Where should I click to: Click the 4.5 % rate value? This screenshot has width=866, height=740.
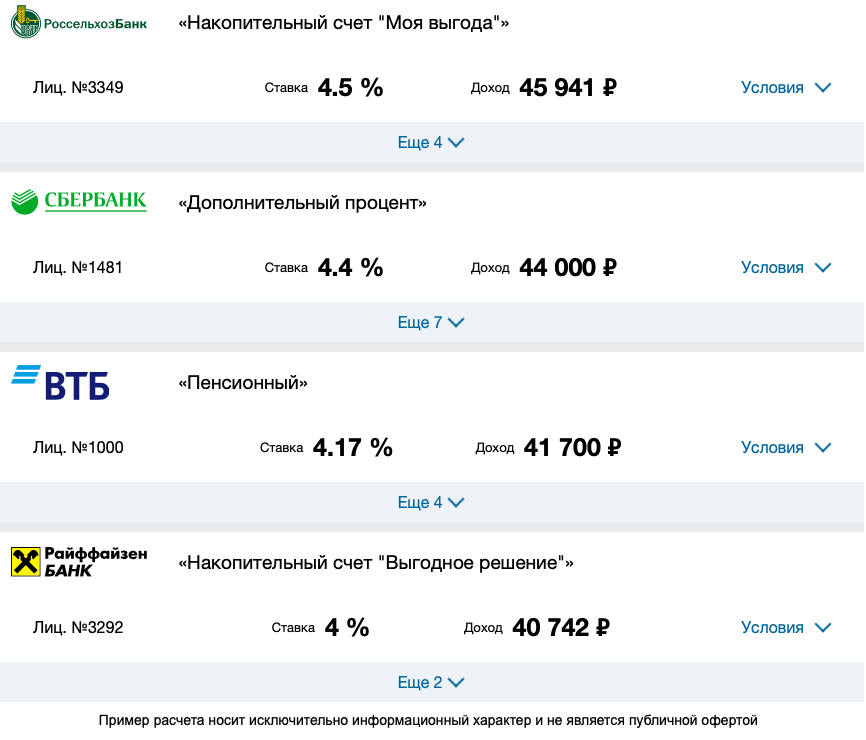(350, 88)
